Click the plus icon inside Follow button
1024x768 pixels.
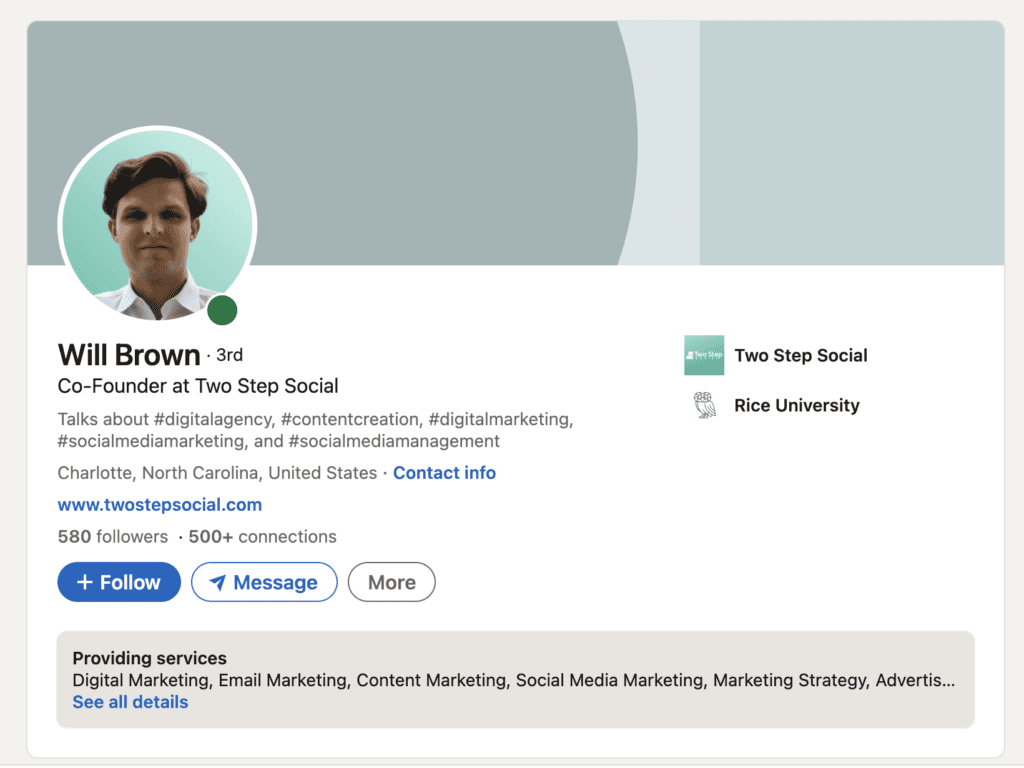point(85,582)
